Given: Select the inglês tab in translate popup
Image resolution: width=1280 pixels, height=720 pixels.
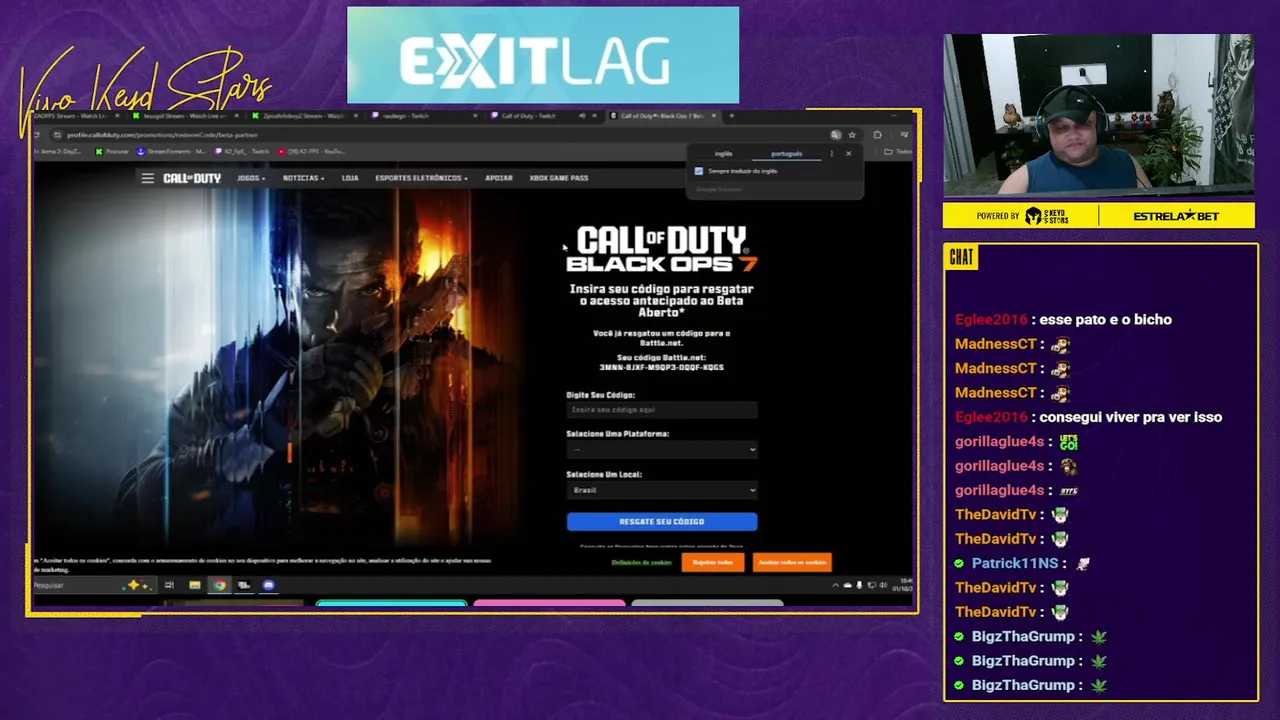Looking at the screenshot, I should pyautogui.click(x=723, y=154).
